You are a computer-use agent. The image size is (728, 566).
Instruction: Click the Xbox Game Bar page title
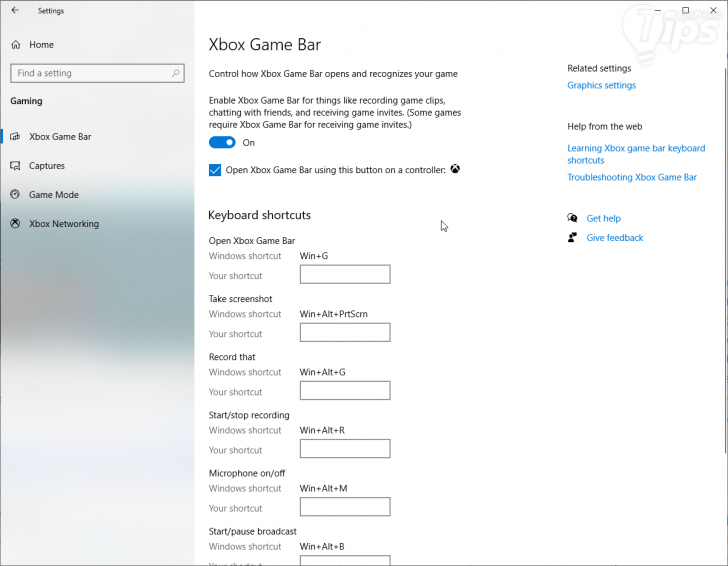click(x=265, y=45)
